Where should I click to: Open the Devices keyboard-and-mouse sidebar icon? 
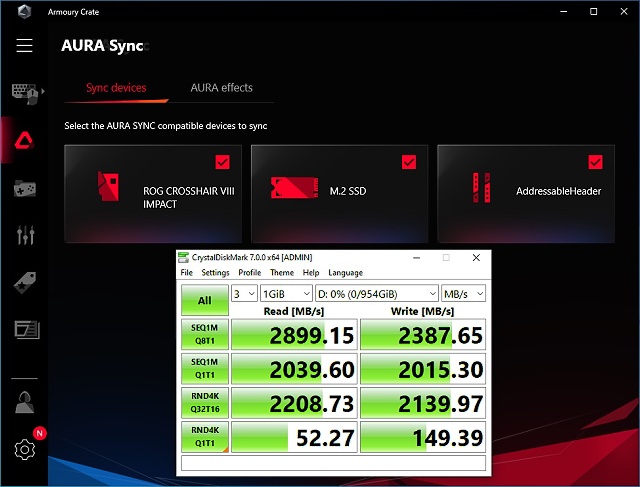pyautogui.click(x=25, y=93)
